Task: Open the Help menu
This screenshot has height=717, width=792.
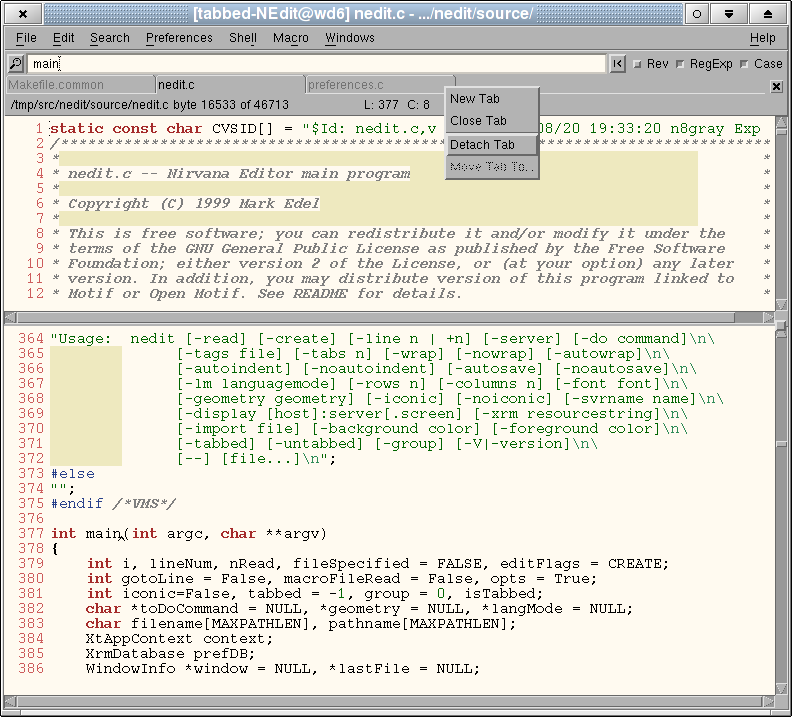Action: pos(762,38)
